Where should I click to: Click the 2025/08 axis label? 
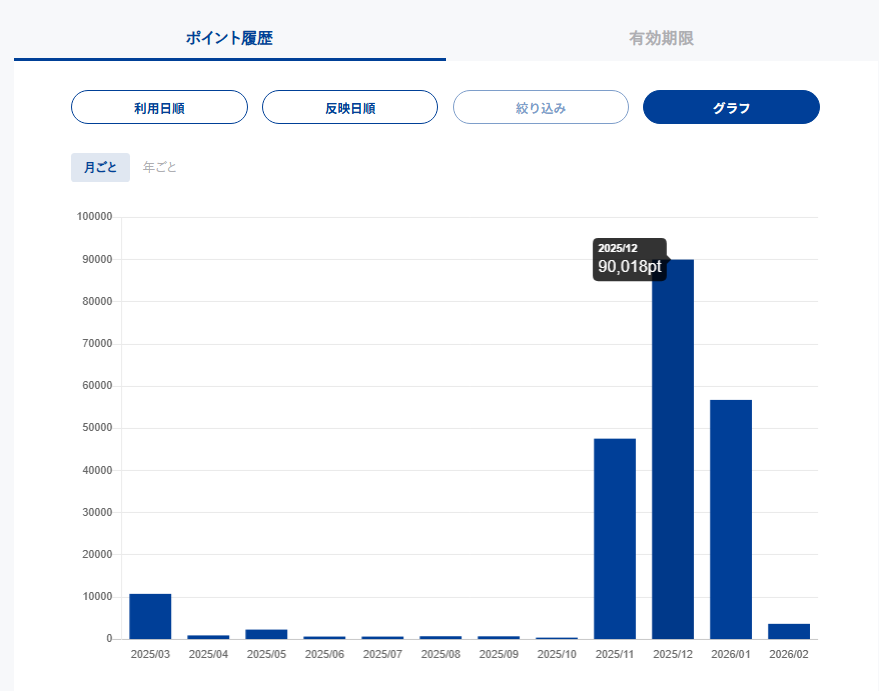(441, 654)
